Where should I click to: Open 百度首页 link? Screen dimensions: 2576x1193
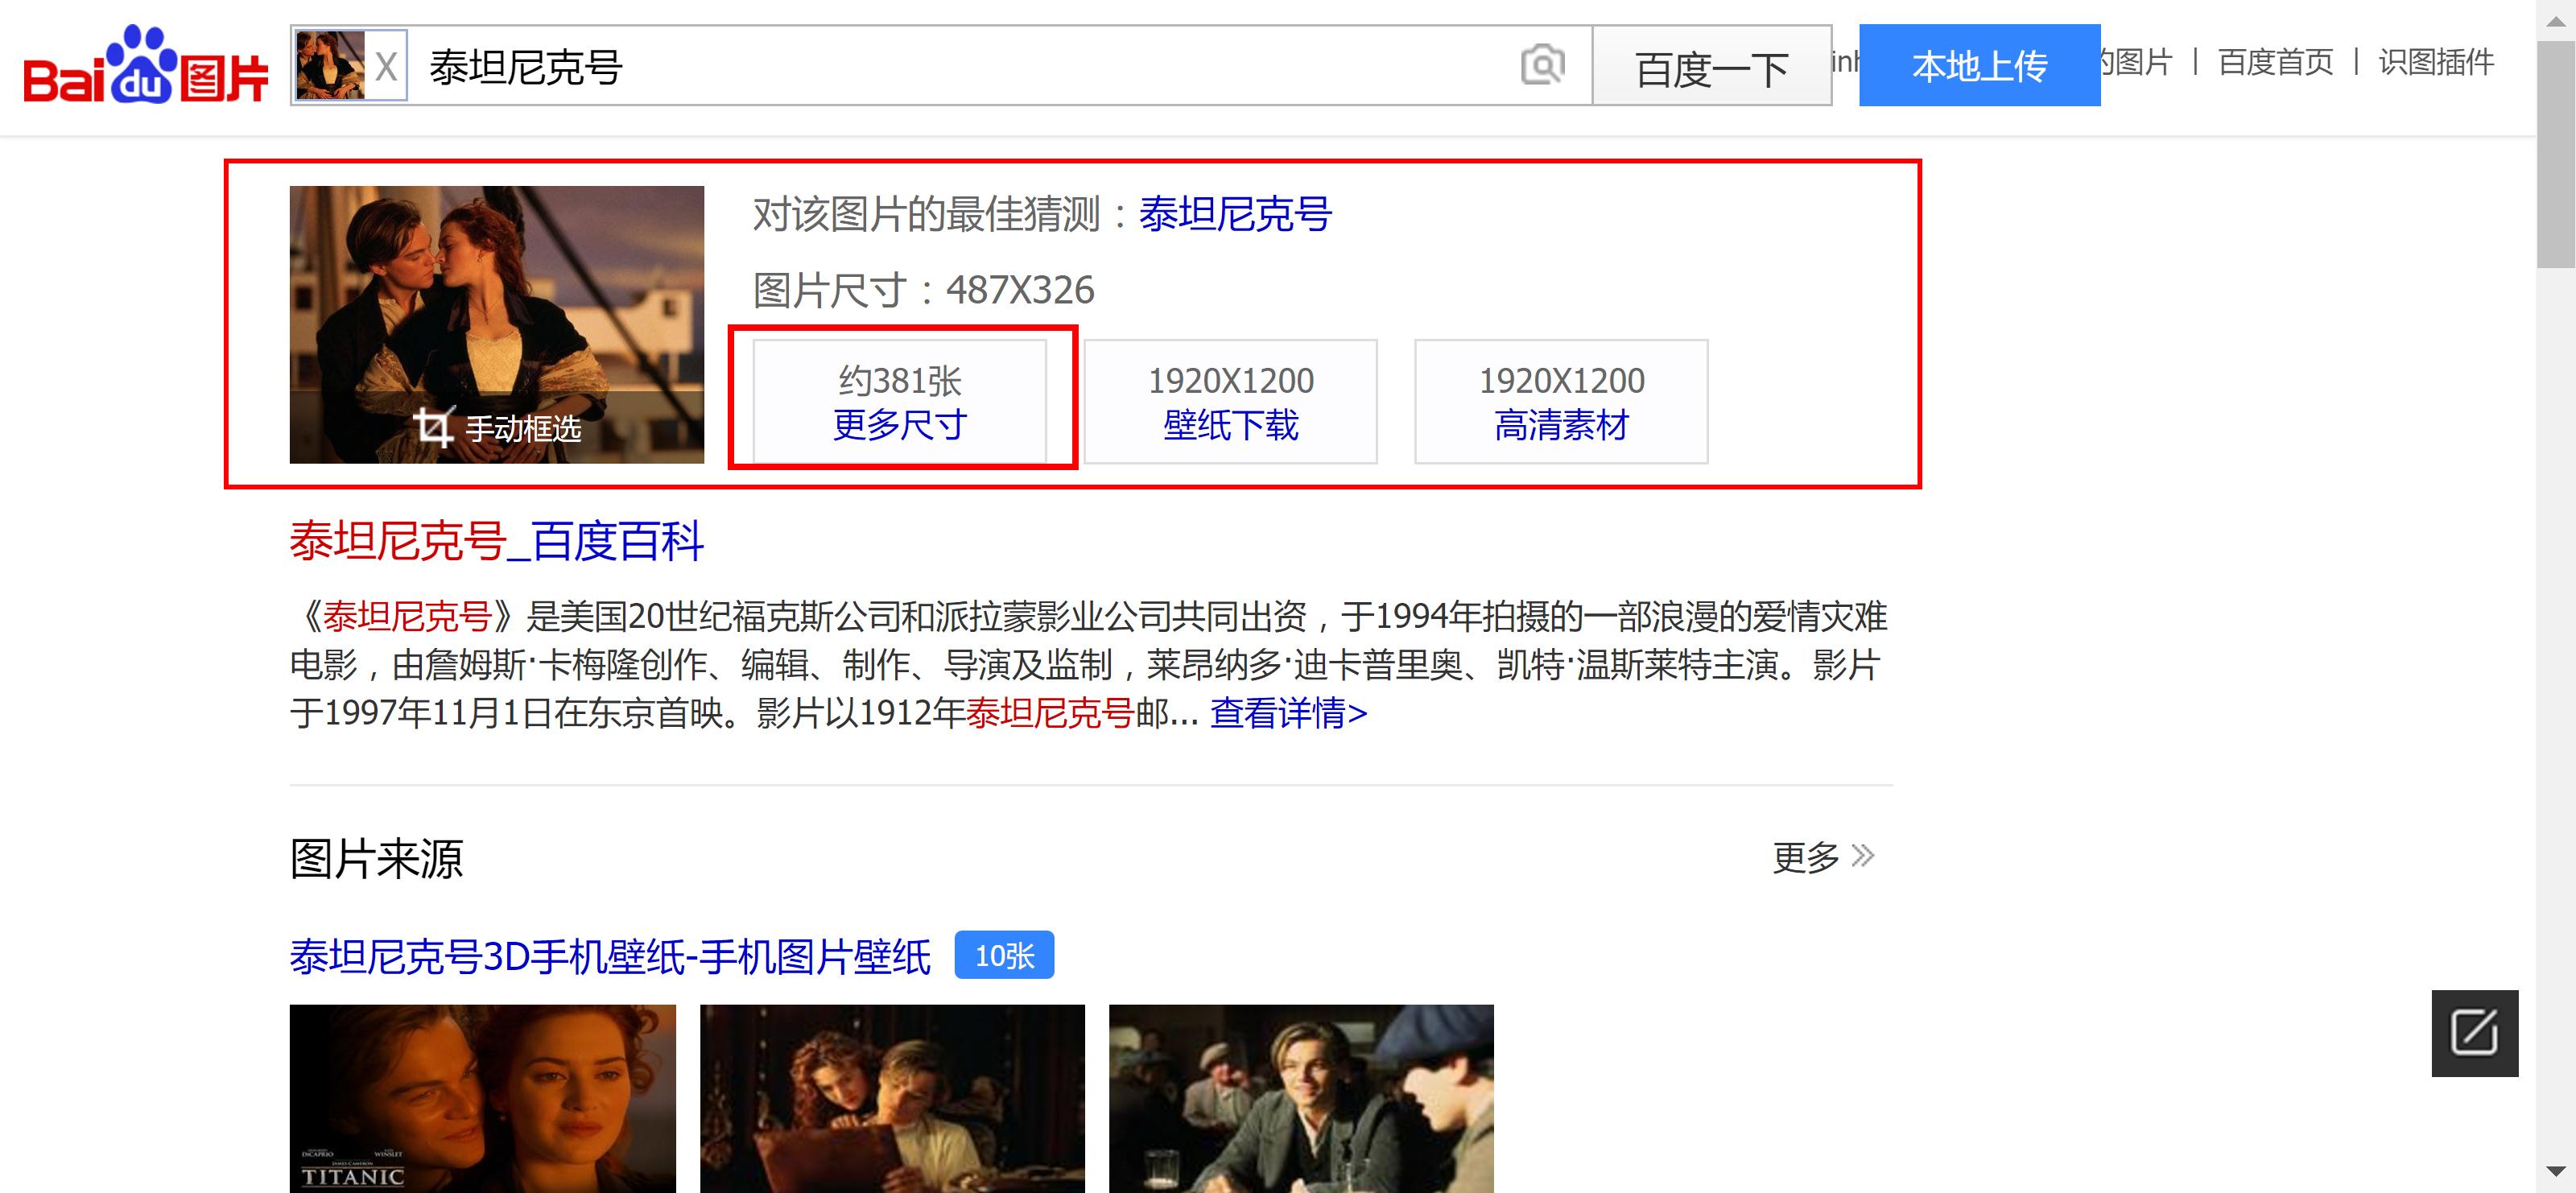click(2275, 62)
